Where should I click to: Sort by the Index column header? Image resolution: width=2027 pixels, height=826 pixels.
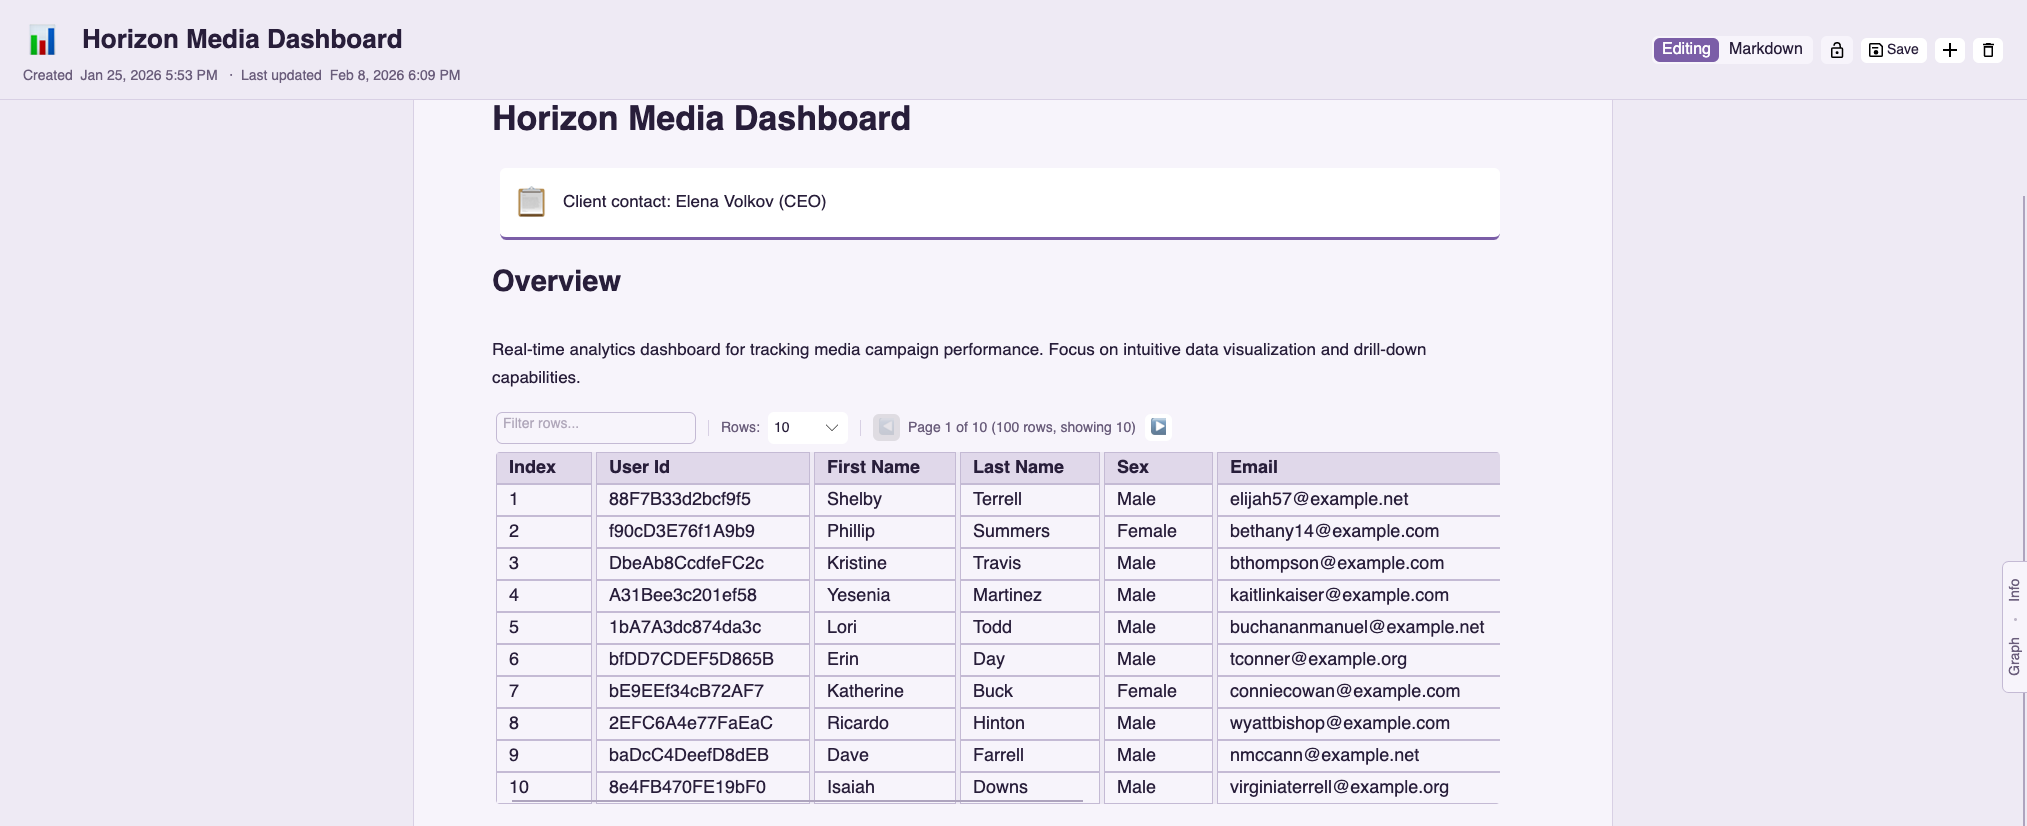tap(544, 467)
